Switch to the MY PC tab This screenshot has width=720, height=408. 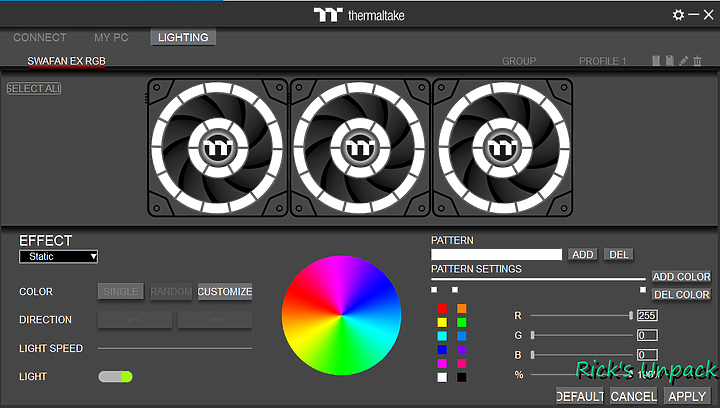point(111,38)
